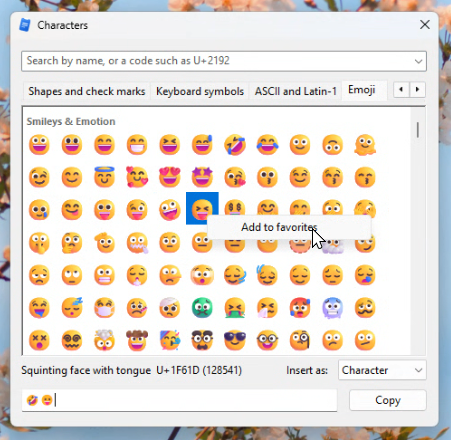Select the face with monocle emoji

click(x=300, y=340)
